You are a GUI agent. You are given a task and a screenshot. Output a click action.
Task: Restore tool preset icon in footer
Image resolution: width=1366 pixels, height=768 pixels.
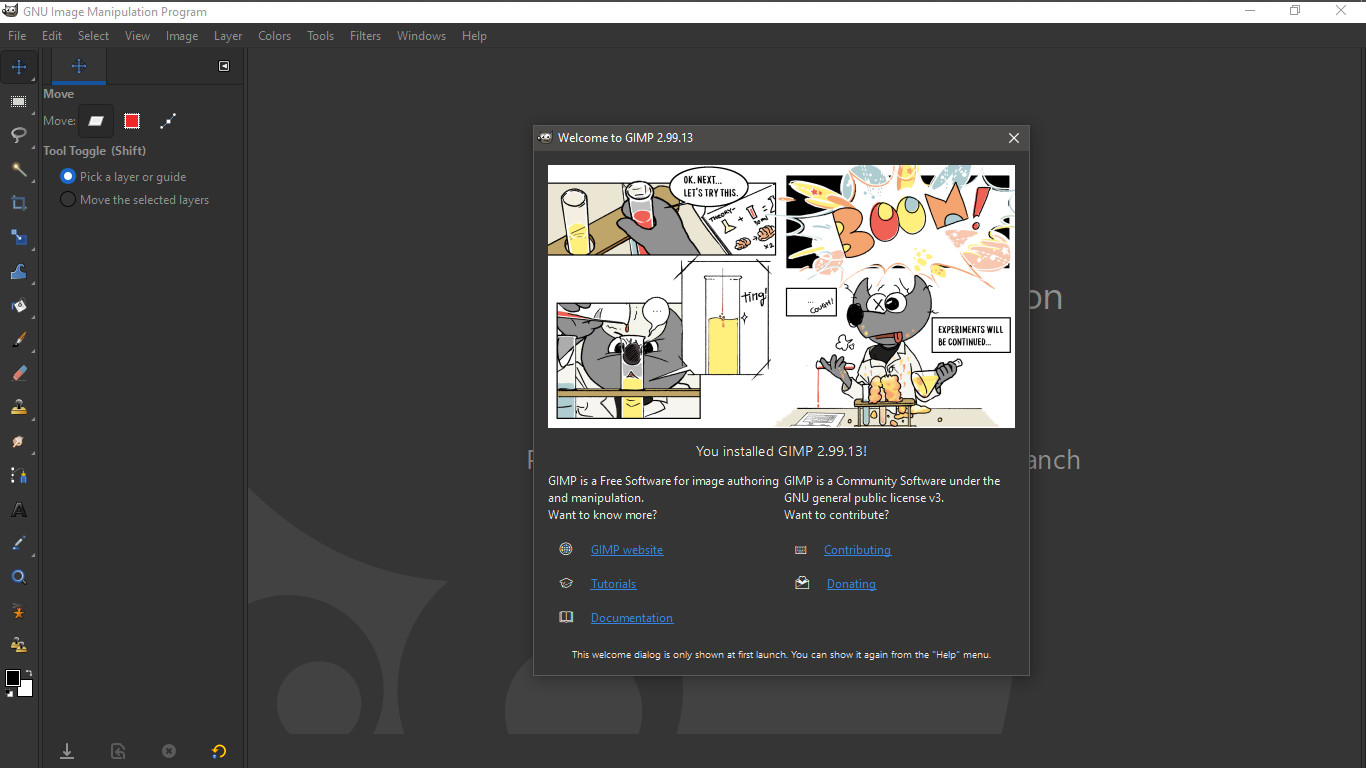(x=118, y=751)
